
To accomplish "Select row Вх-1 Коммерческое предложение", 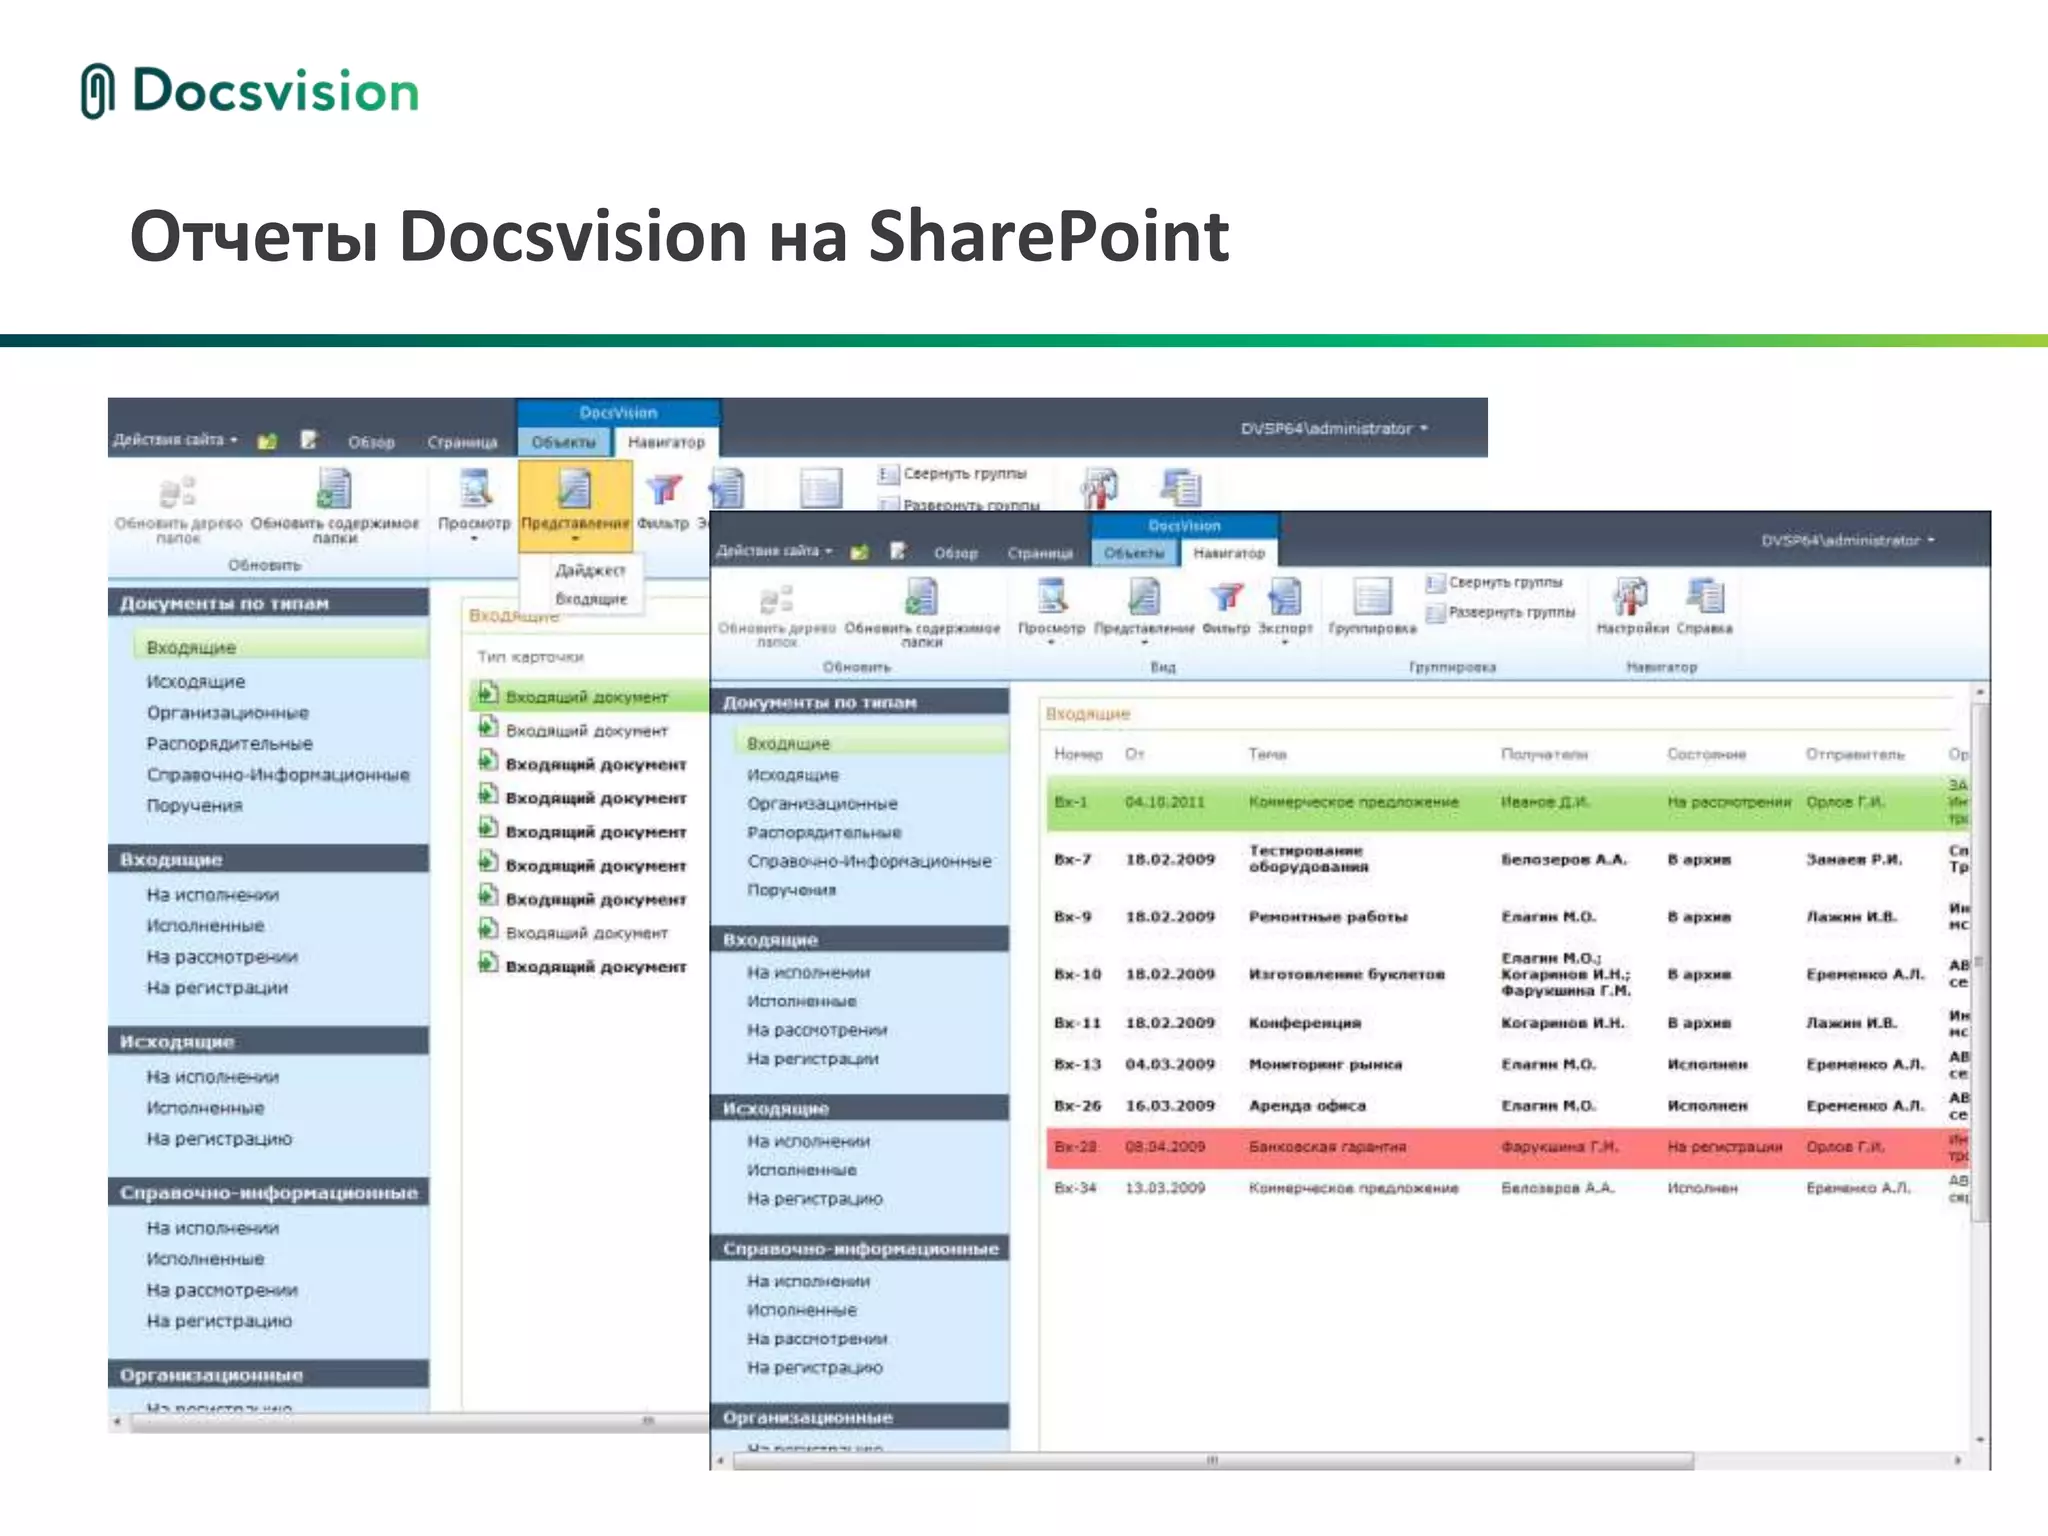I will coord(1507,802).
